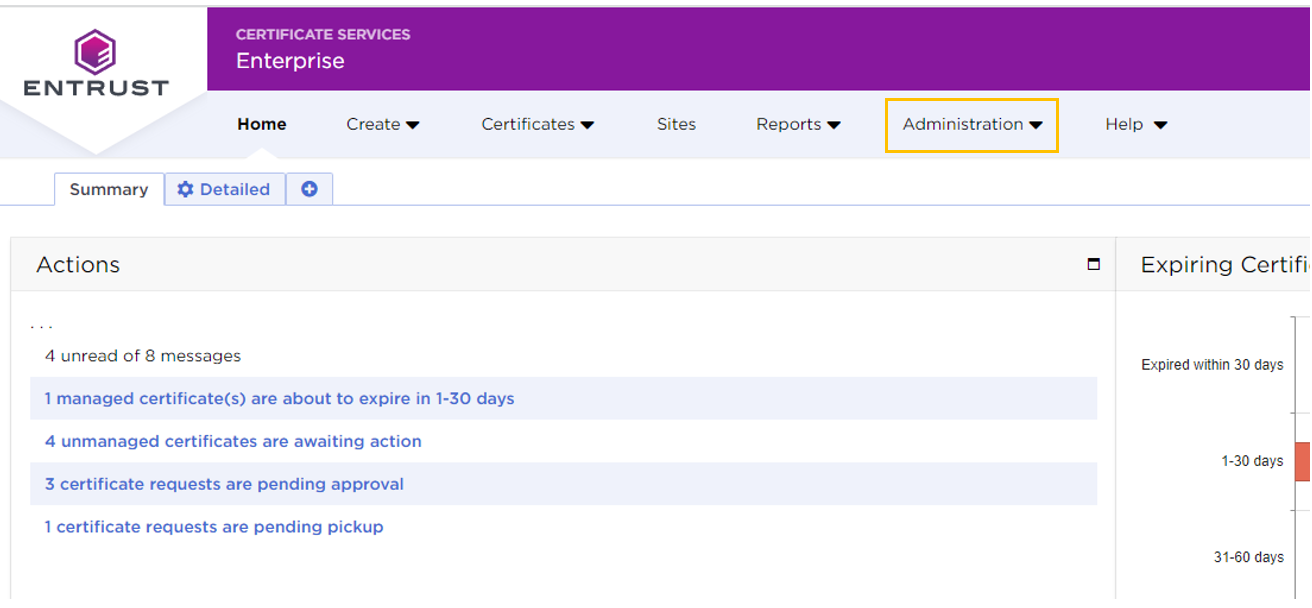
Task: Open certificate requests pending pickup link
Action: [214, 527]
